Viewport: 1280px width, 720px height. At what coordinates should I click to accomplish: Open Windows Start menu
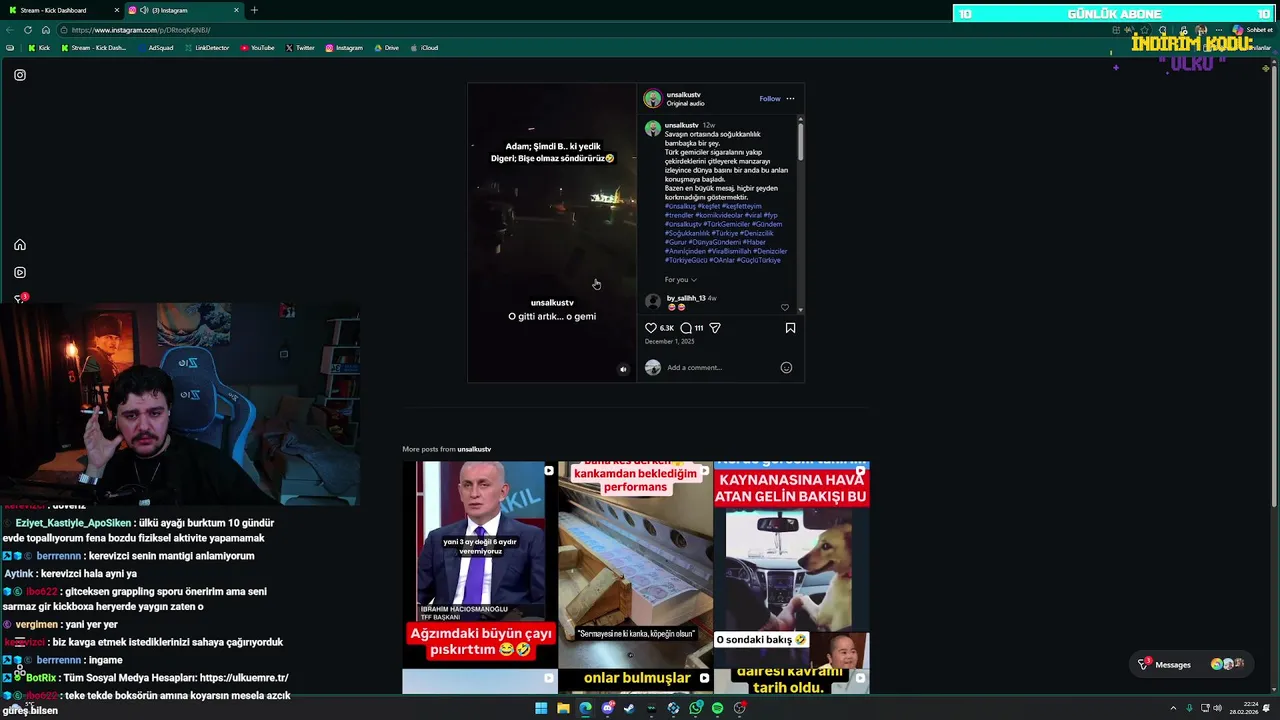(541, 708)
